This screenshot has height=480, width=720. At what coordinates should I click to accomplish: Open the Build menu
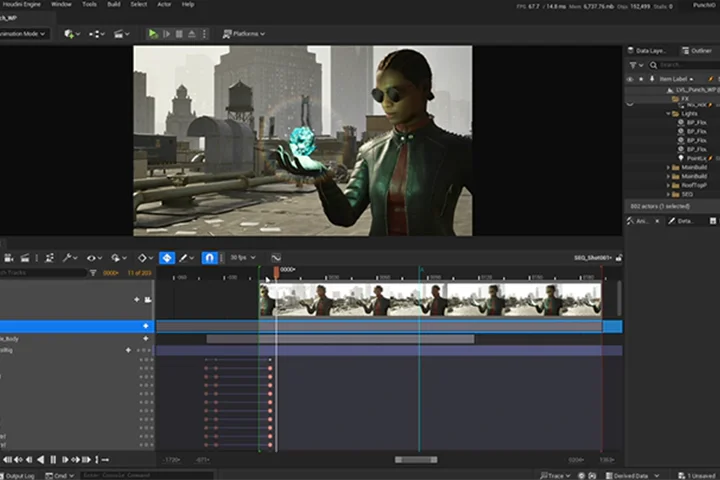point(113,4)
